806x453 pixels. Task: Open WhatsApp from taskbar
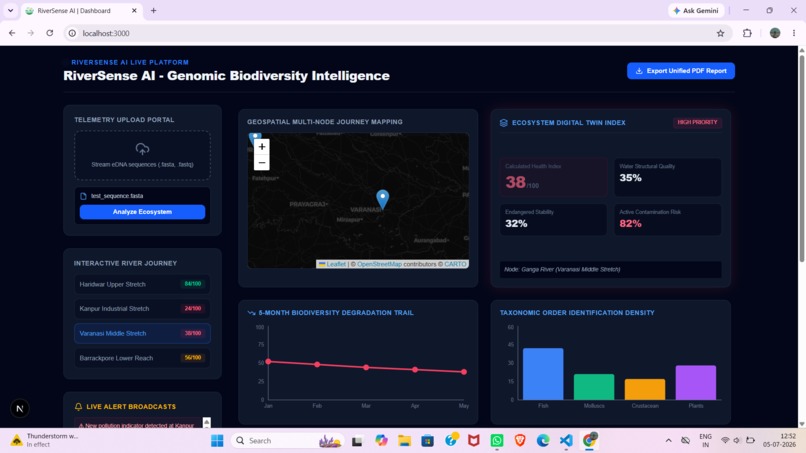(497, 441)
